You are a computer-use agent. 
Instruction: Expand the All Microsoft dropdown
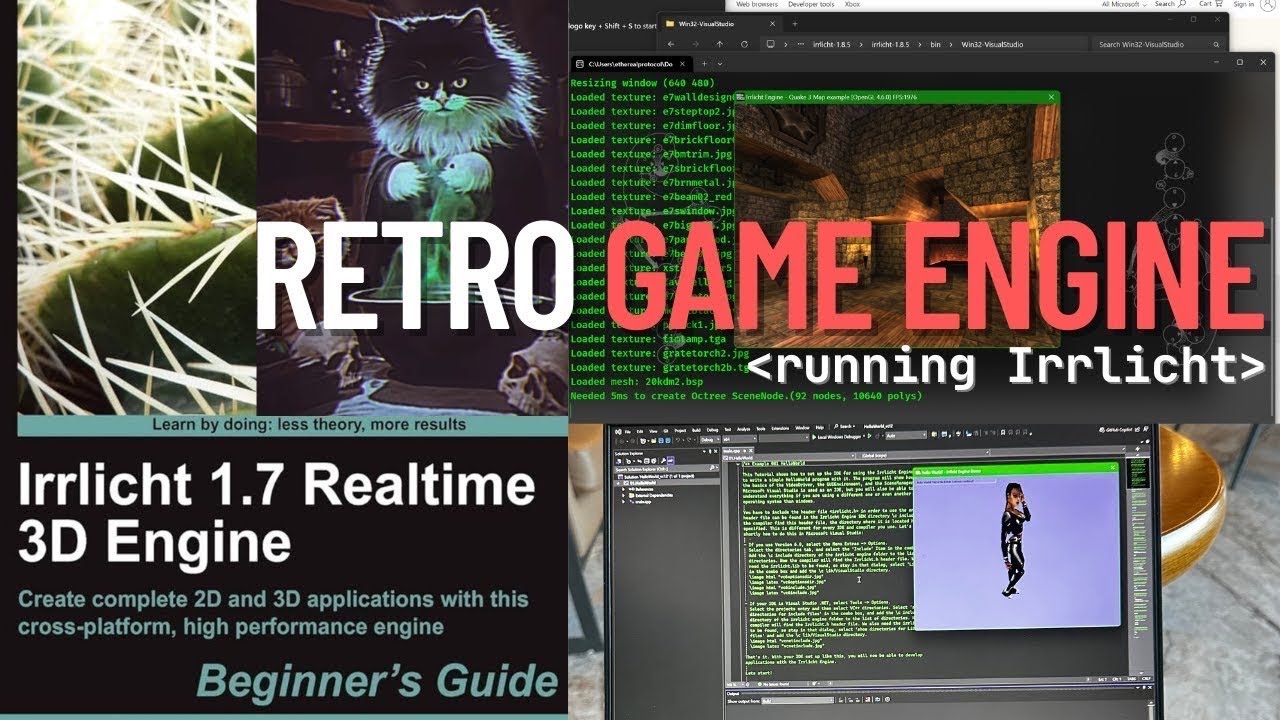point(1125,4)
